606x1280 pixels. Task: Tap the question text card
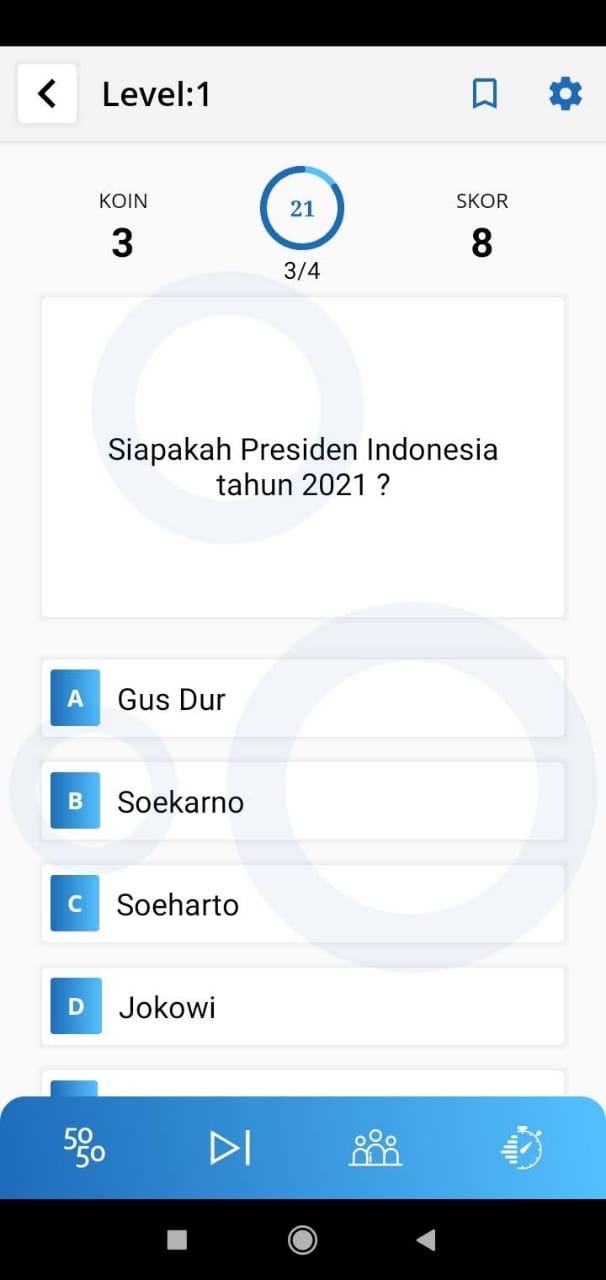tap(303, 457)
